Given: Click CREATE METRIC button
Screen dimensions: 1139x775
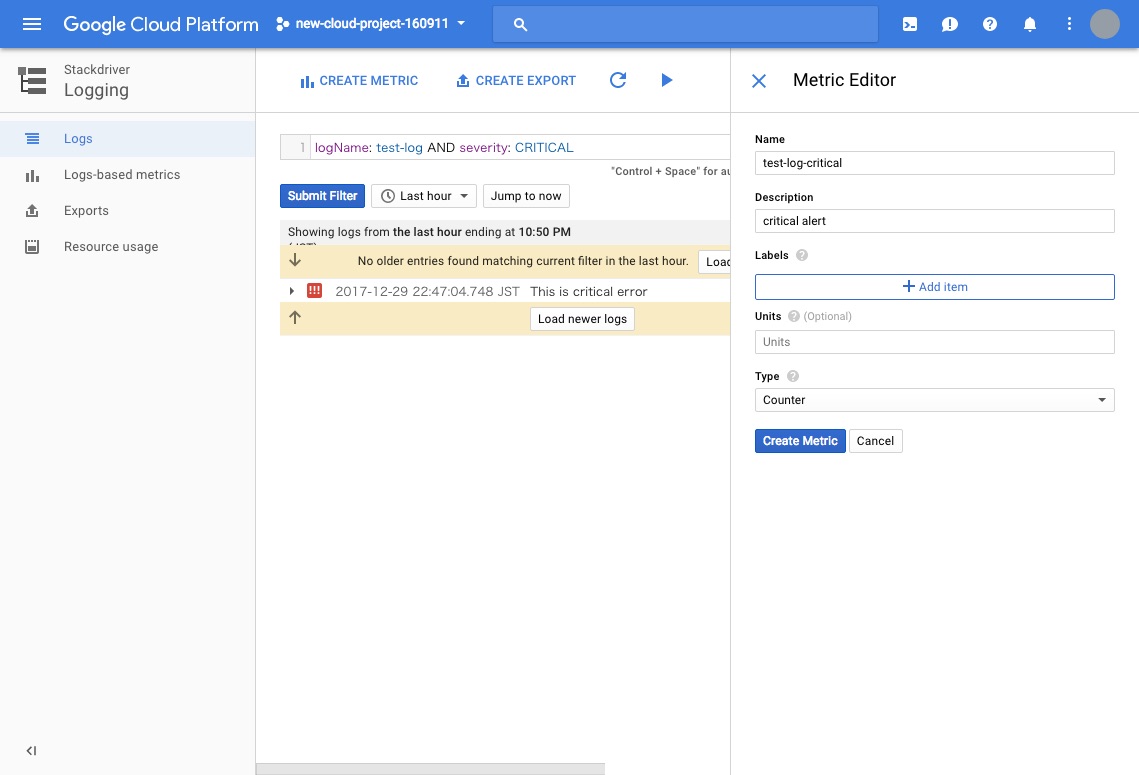Looking at the screenshot, I should [x=359, y=81].
